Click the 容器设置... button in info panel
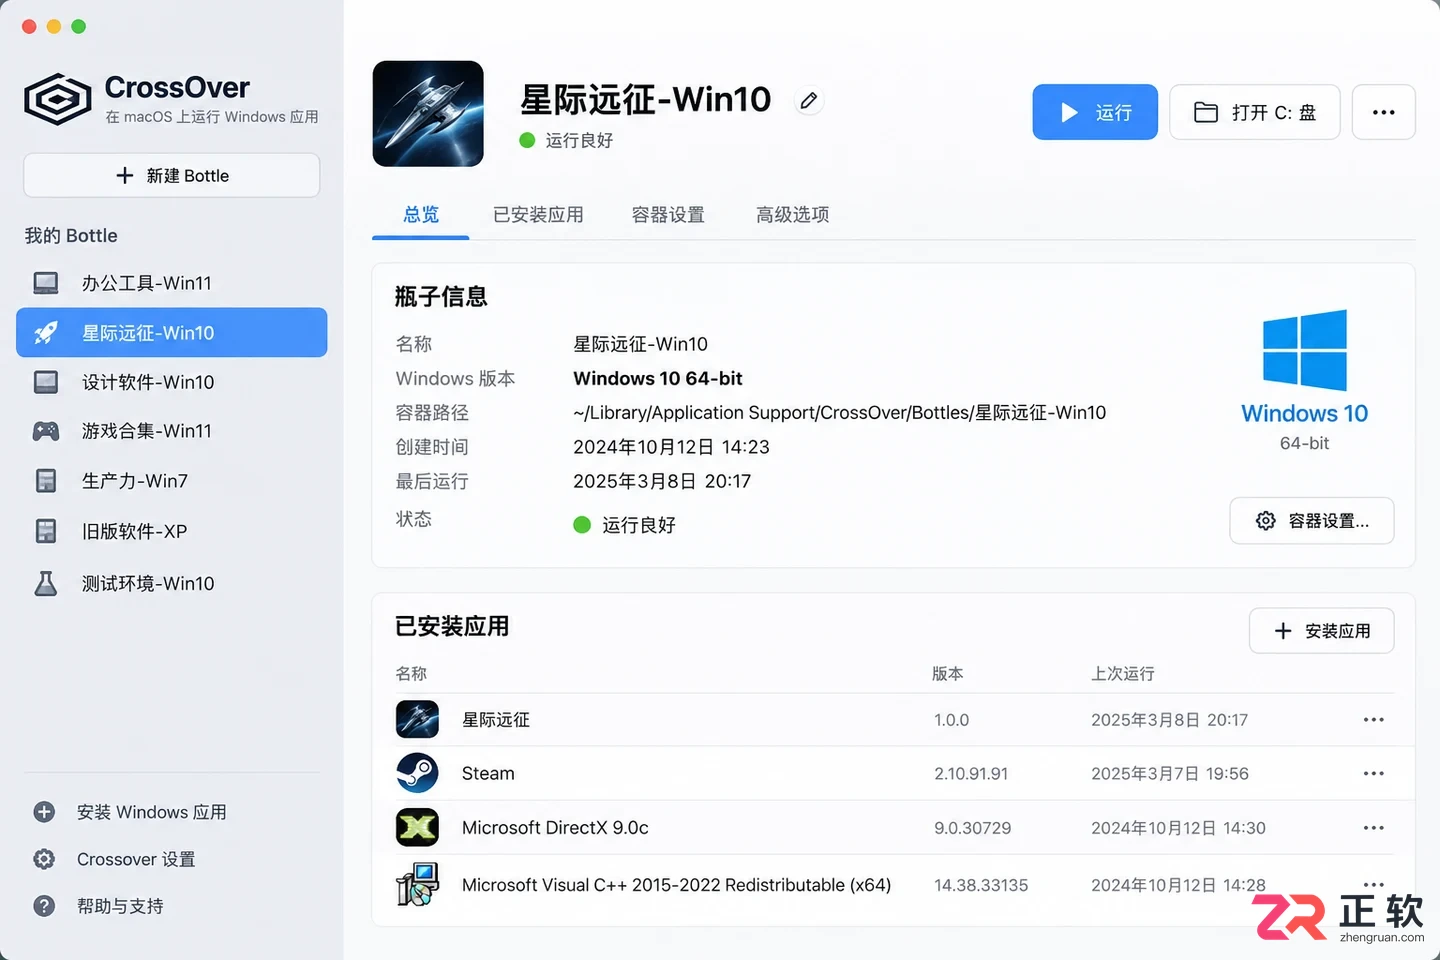This screenshot has height=960, width=1440. [x=1312, y=521]
